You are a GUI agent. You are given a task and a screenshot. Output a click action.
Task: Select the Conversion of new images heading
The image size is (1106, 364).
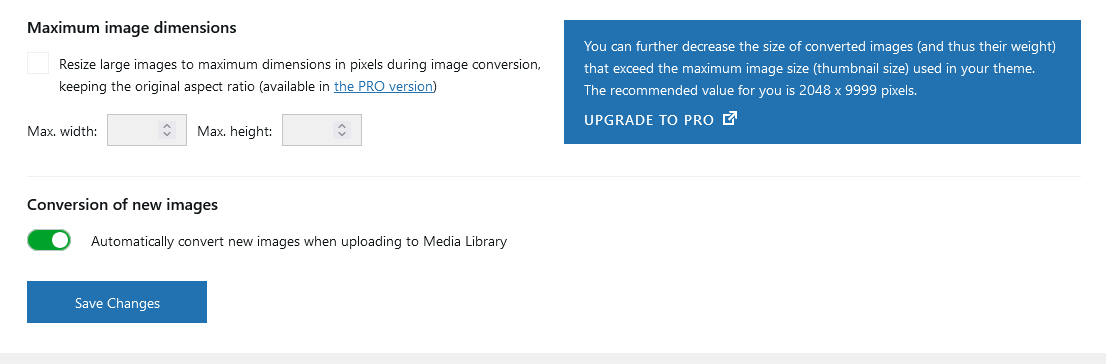click(123, 205)
